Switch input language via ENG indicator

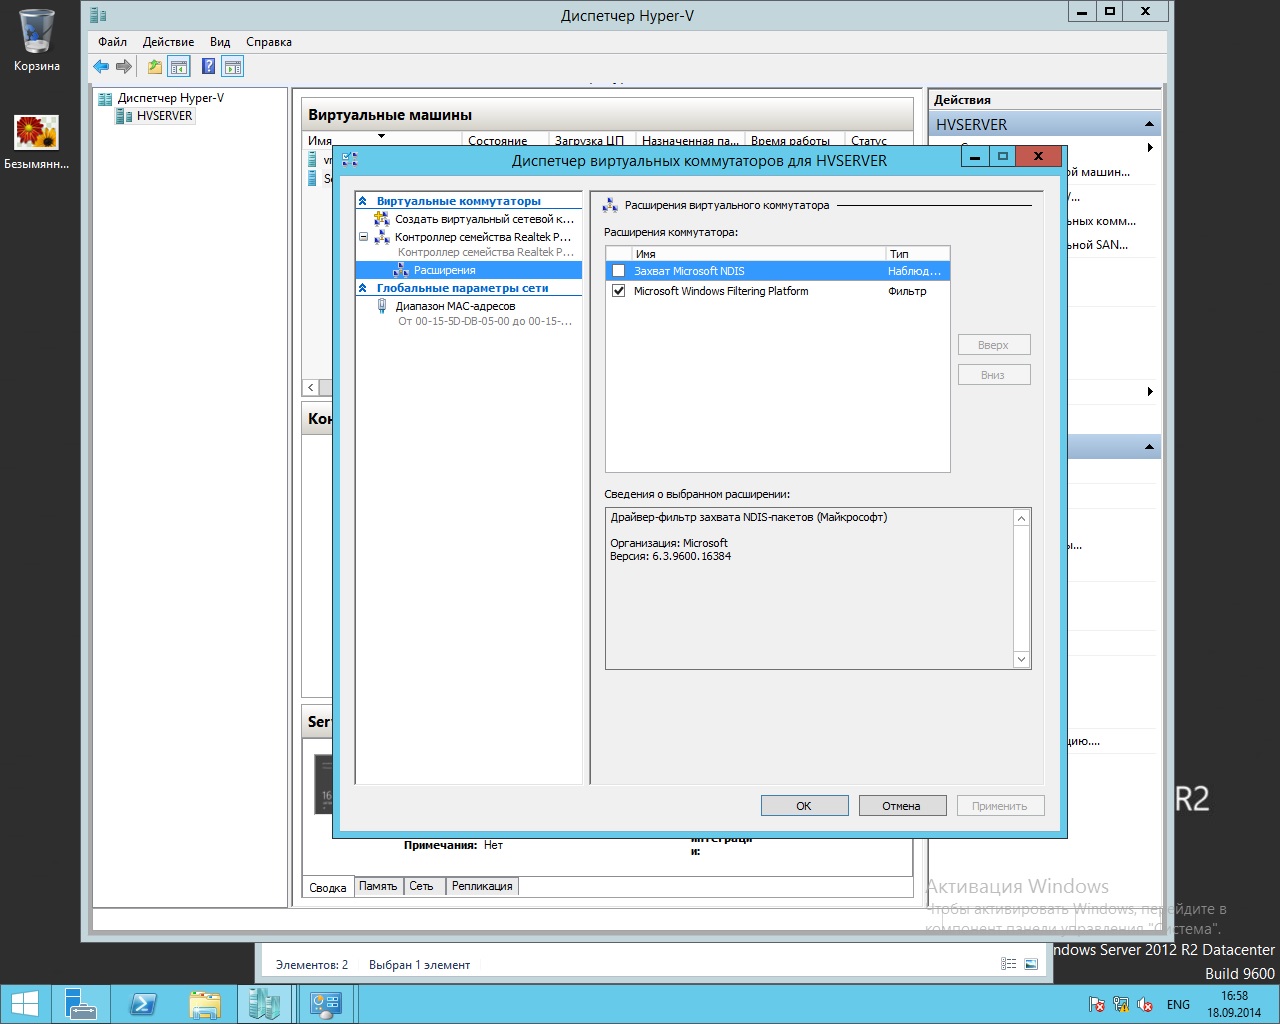pyautogui.click(x=1179, y=1004)
